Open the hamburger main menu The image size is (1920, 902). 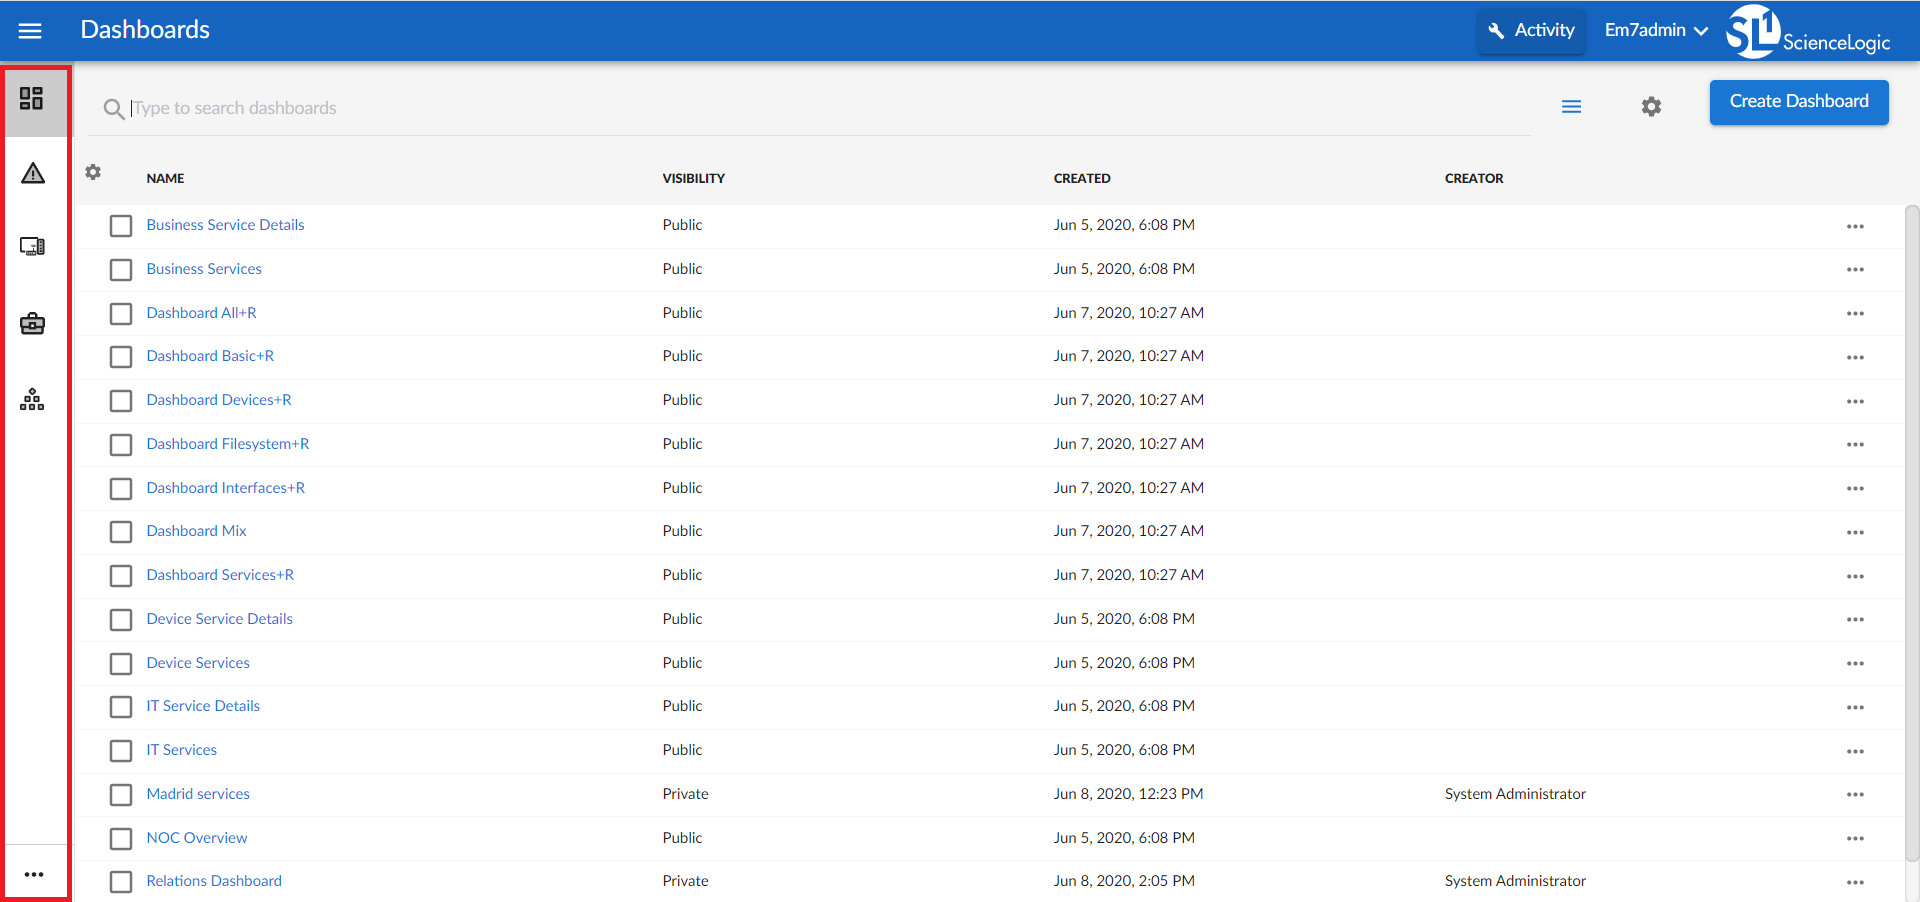pos(30,31)
